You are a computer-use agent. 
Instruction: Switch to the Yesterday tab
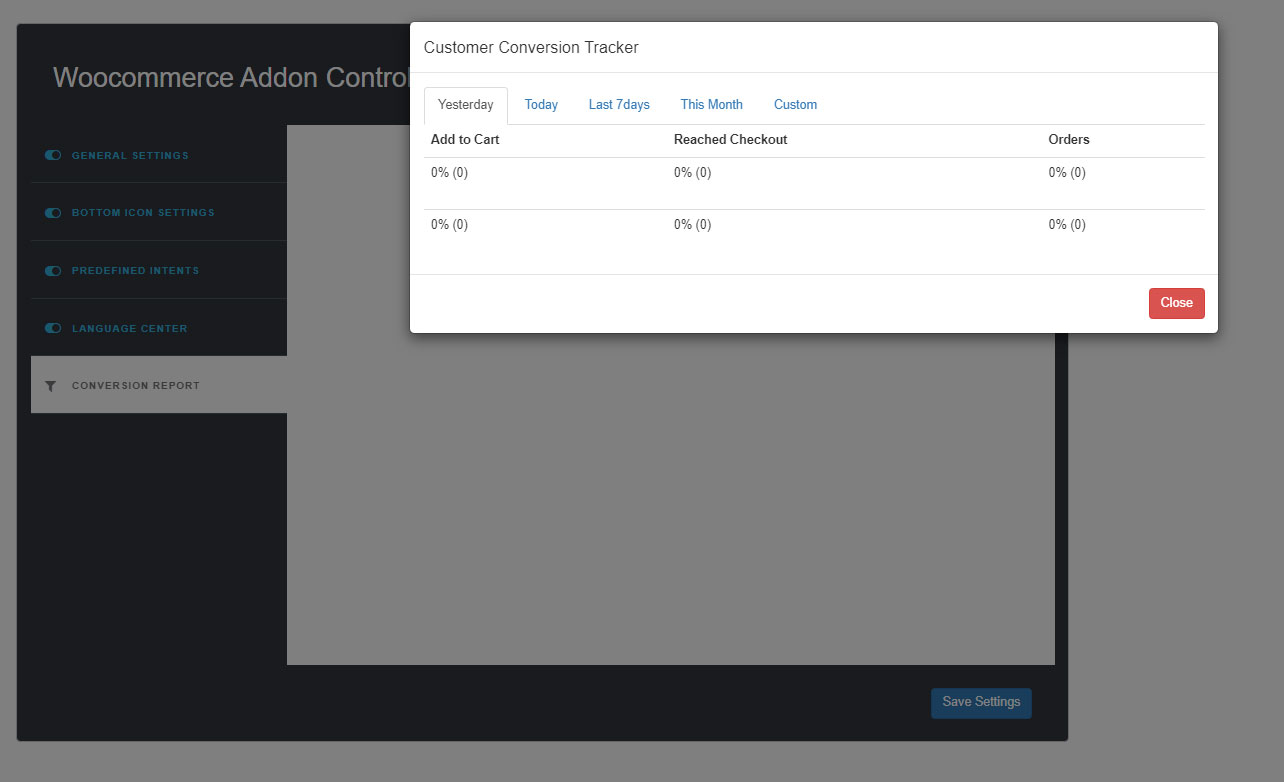[466, 105]
